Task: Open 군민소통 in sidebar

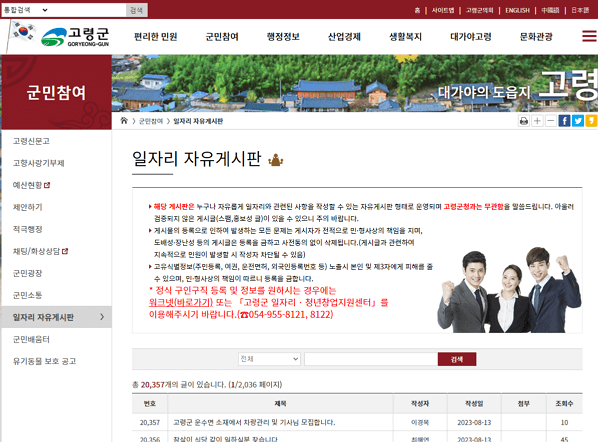Action: coord(27,295)
